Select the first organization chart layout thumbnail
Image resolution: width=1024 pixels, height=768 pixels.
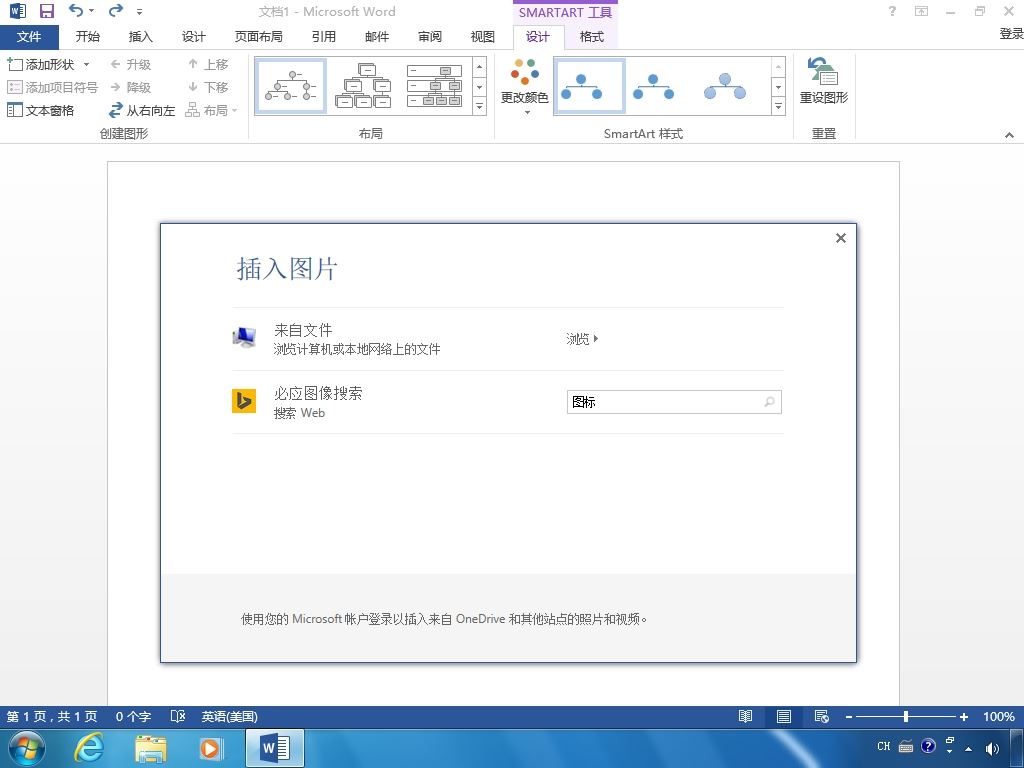(291, 86)
